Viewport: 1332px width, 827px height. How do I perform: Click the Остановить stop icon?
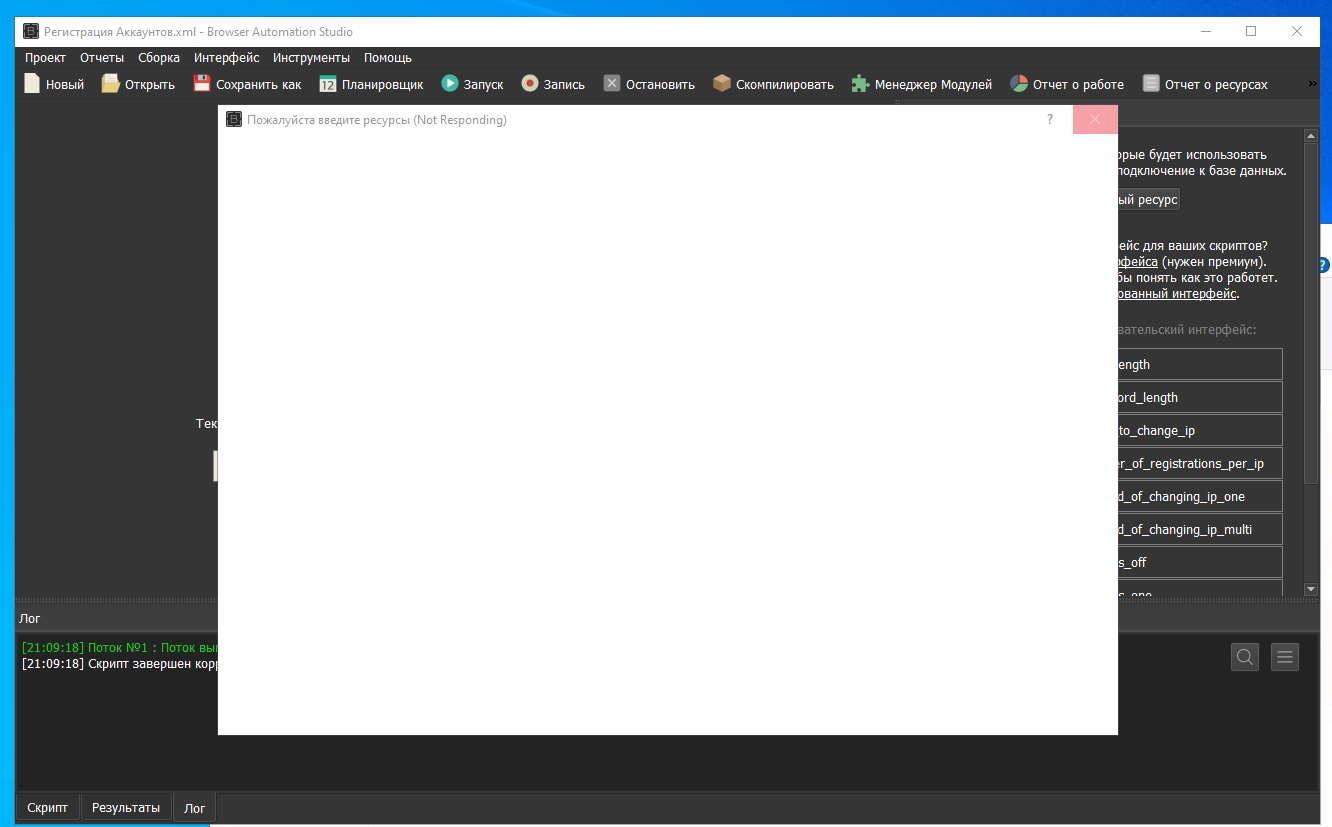click(612, 84)
